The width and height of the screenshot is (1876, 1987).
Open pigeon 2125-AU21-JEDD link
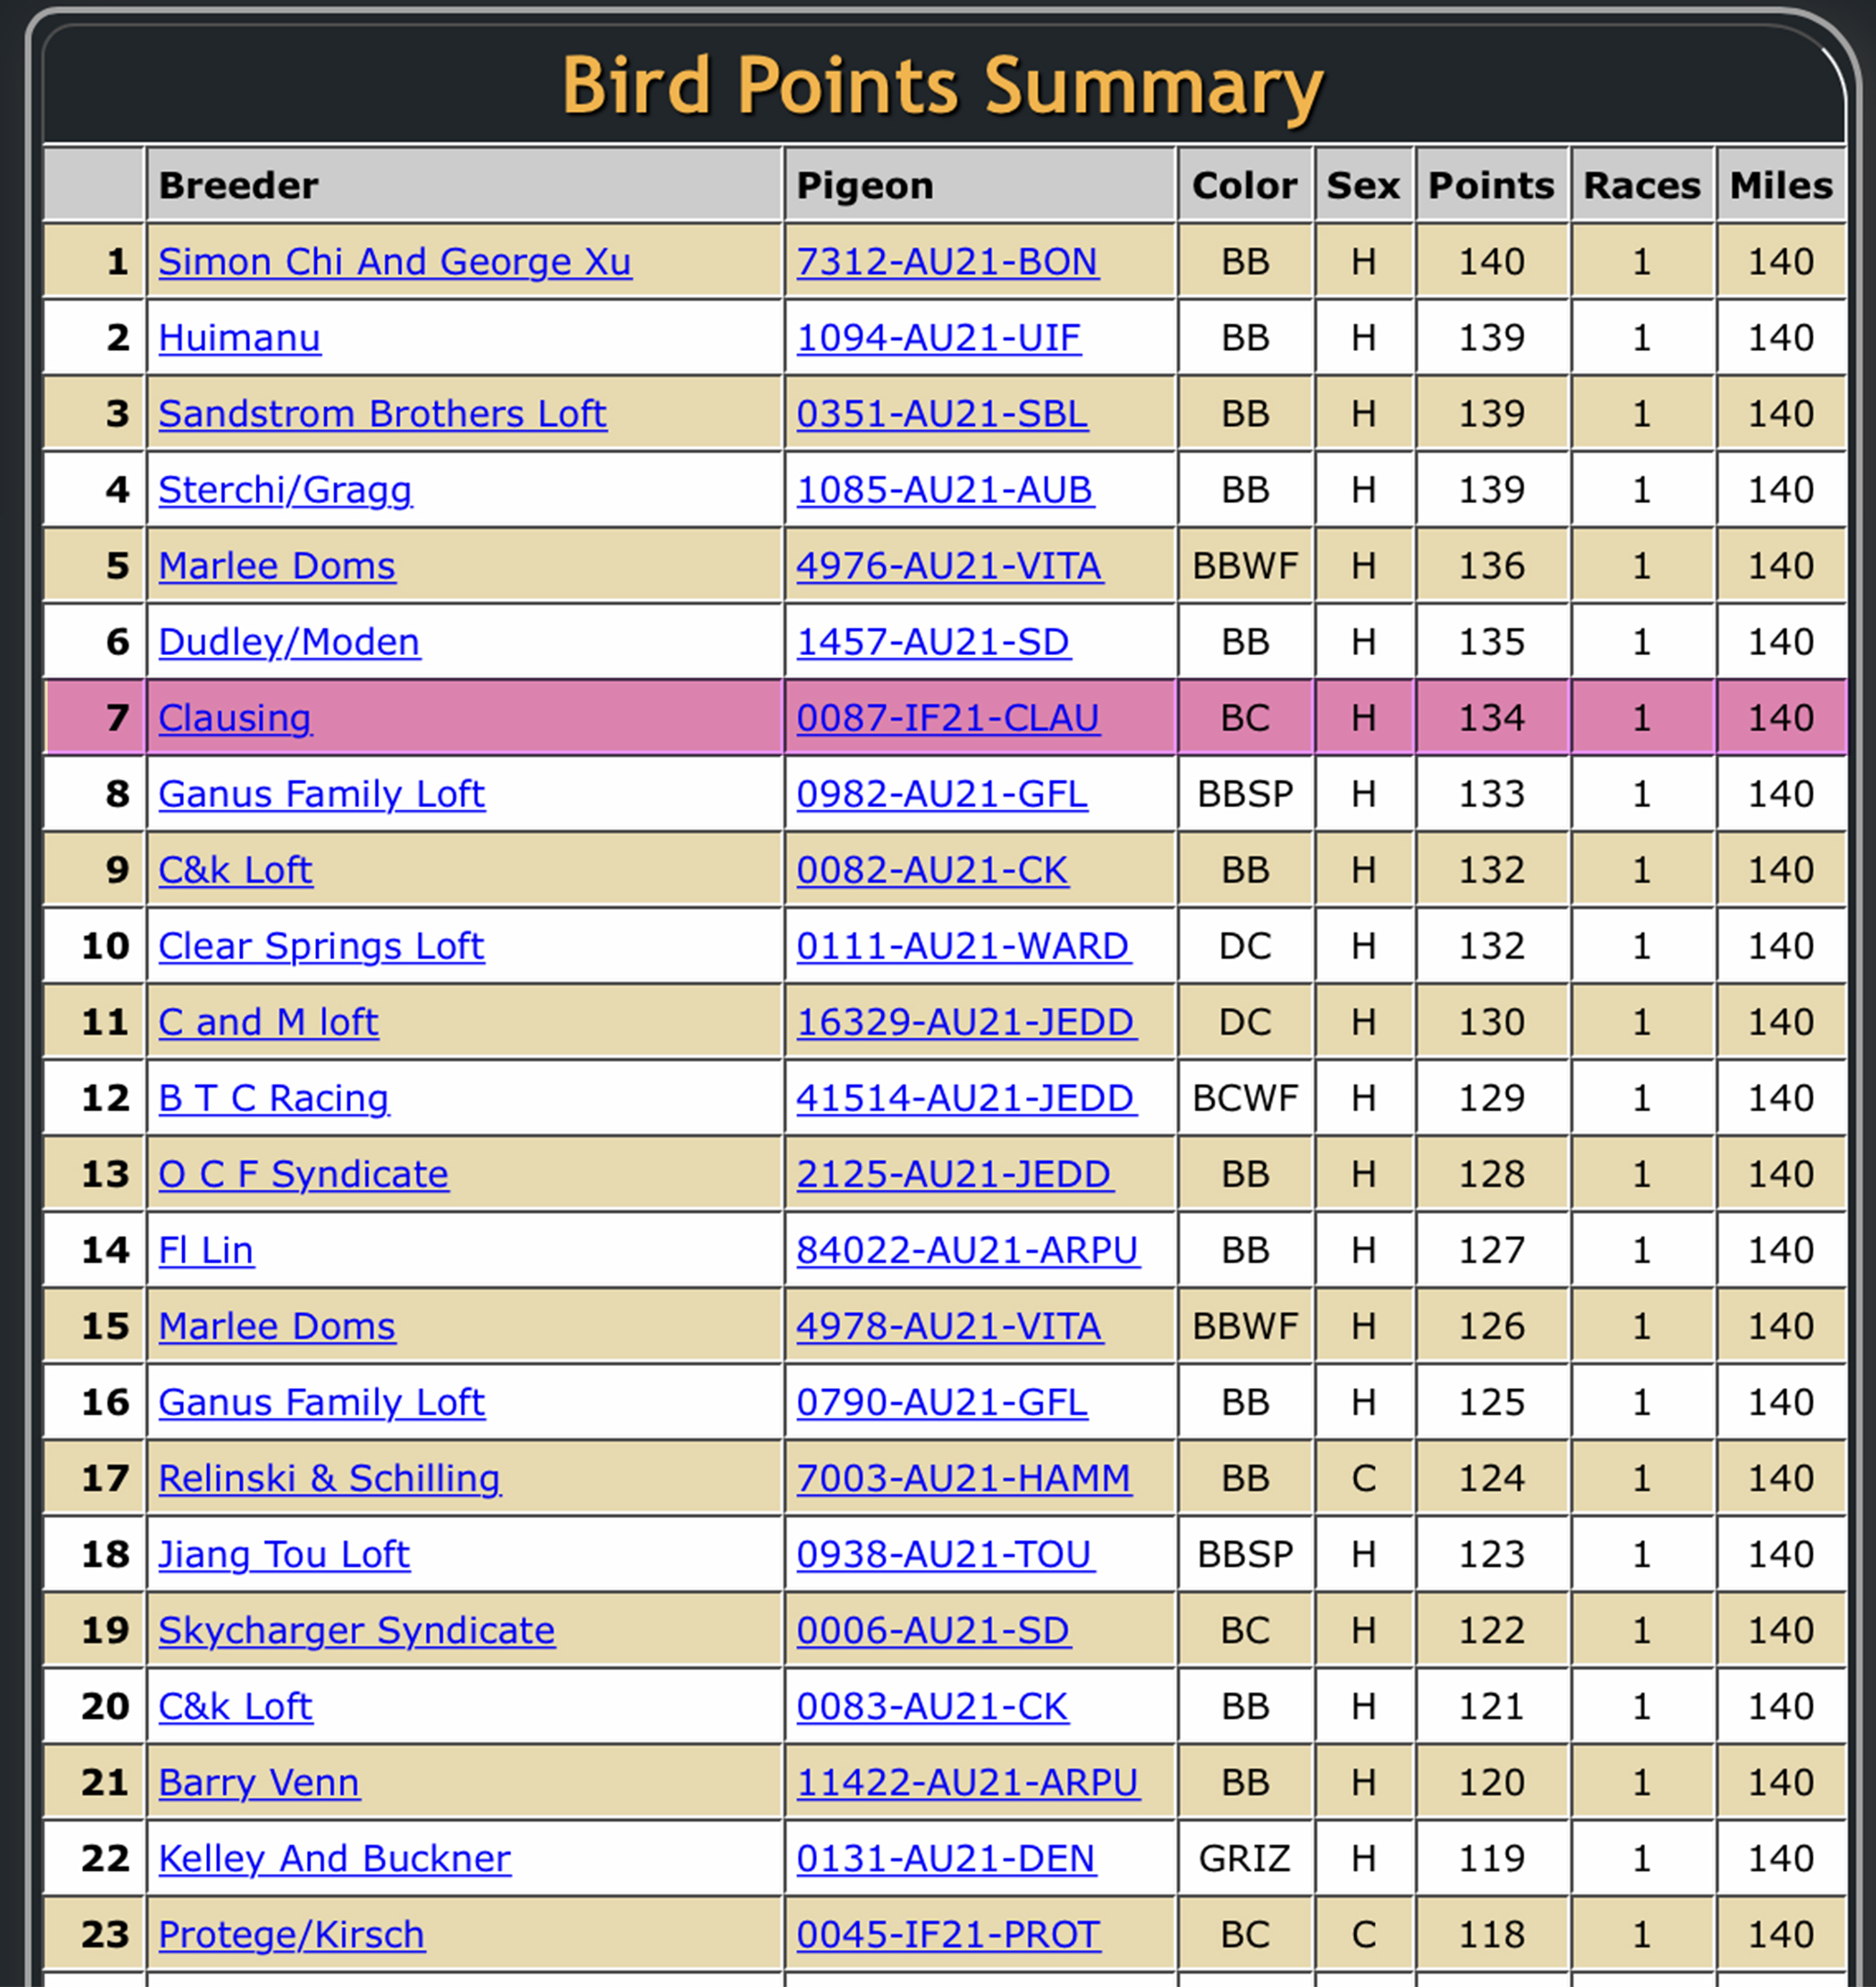click(x=953, y=1174)
